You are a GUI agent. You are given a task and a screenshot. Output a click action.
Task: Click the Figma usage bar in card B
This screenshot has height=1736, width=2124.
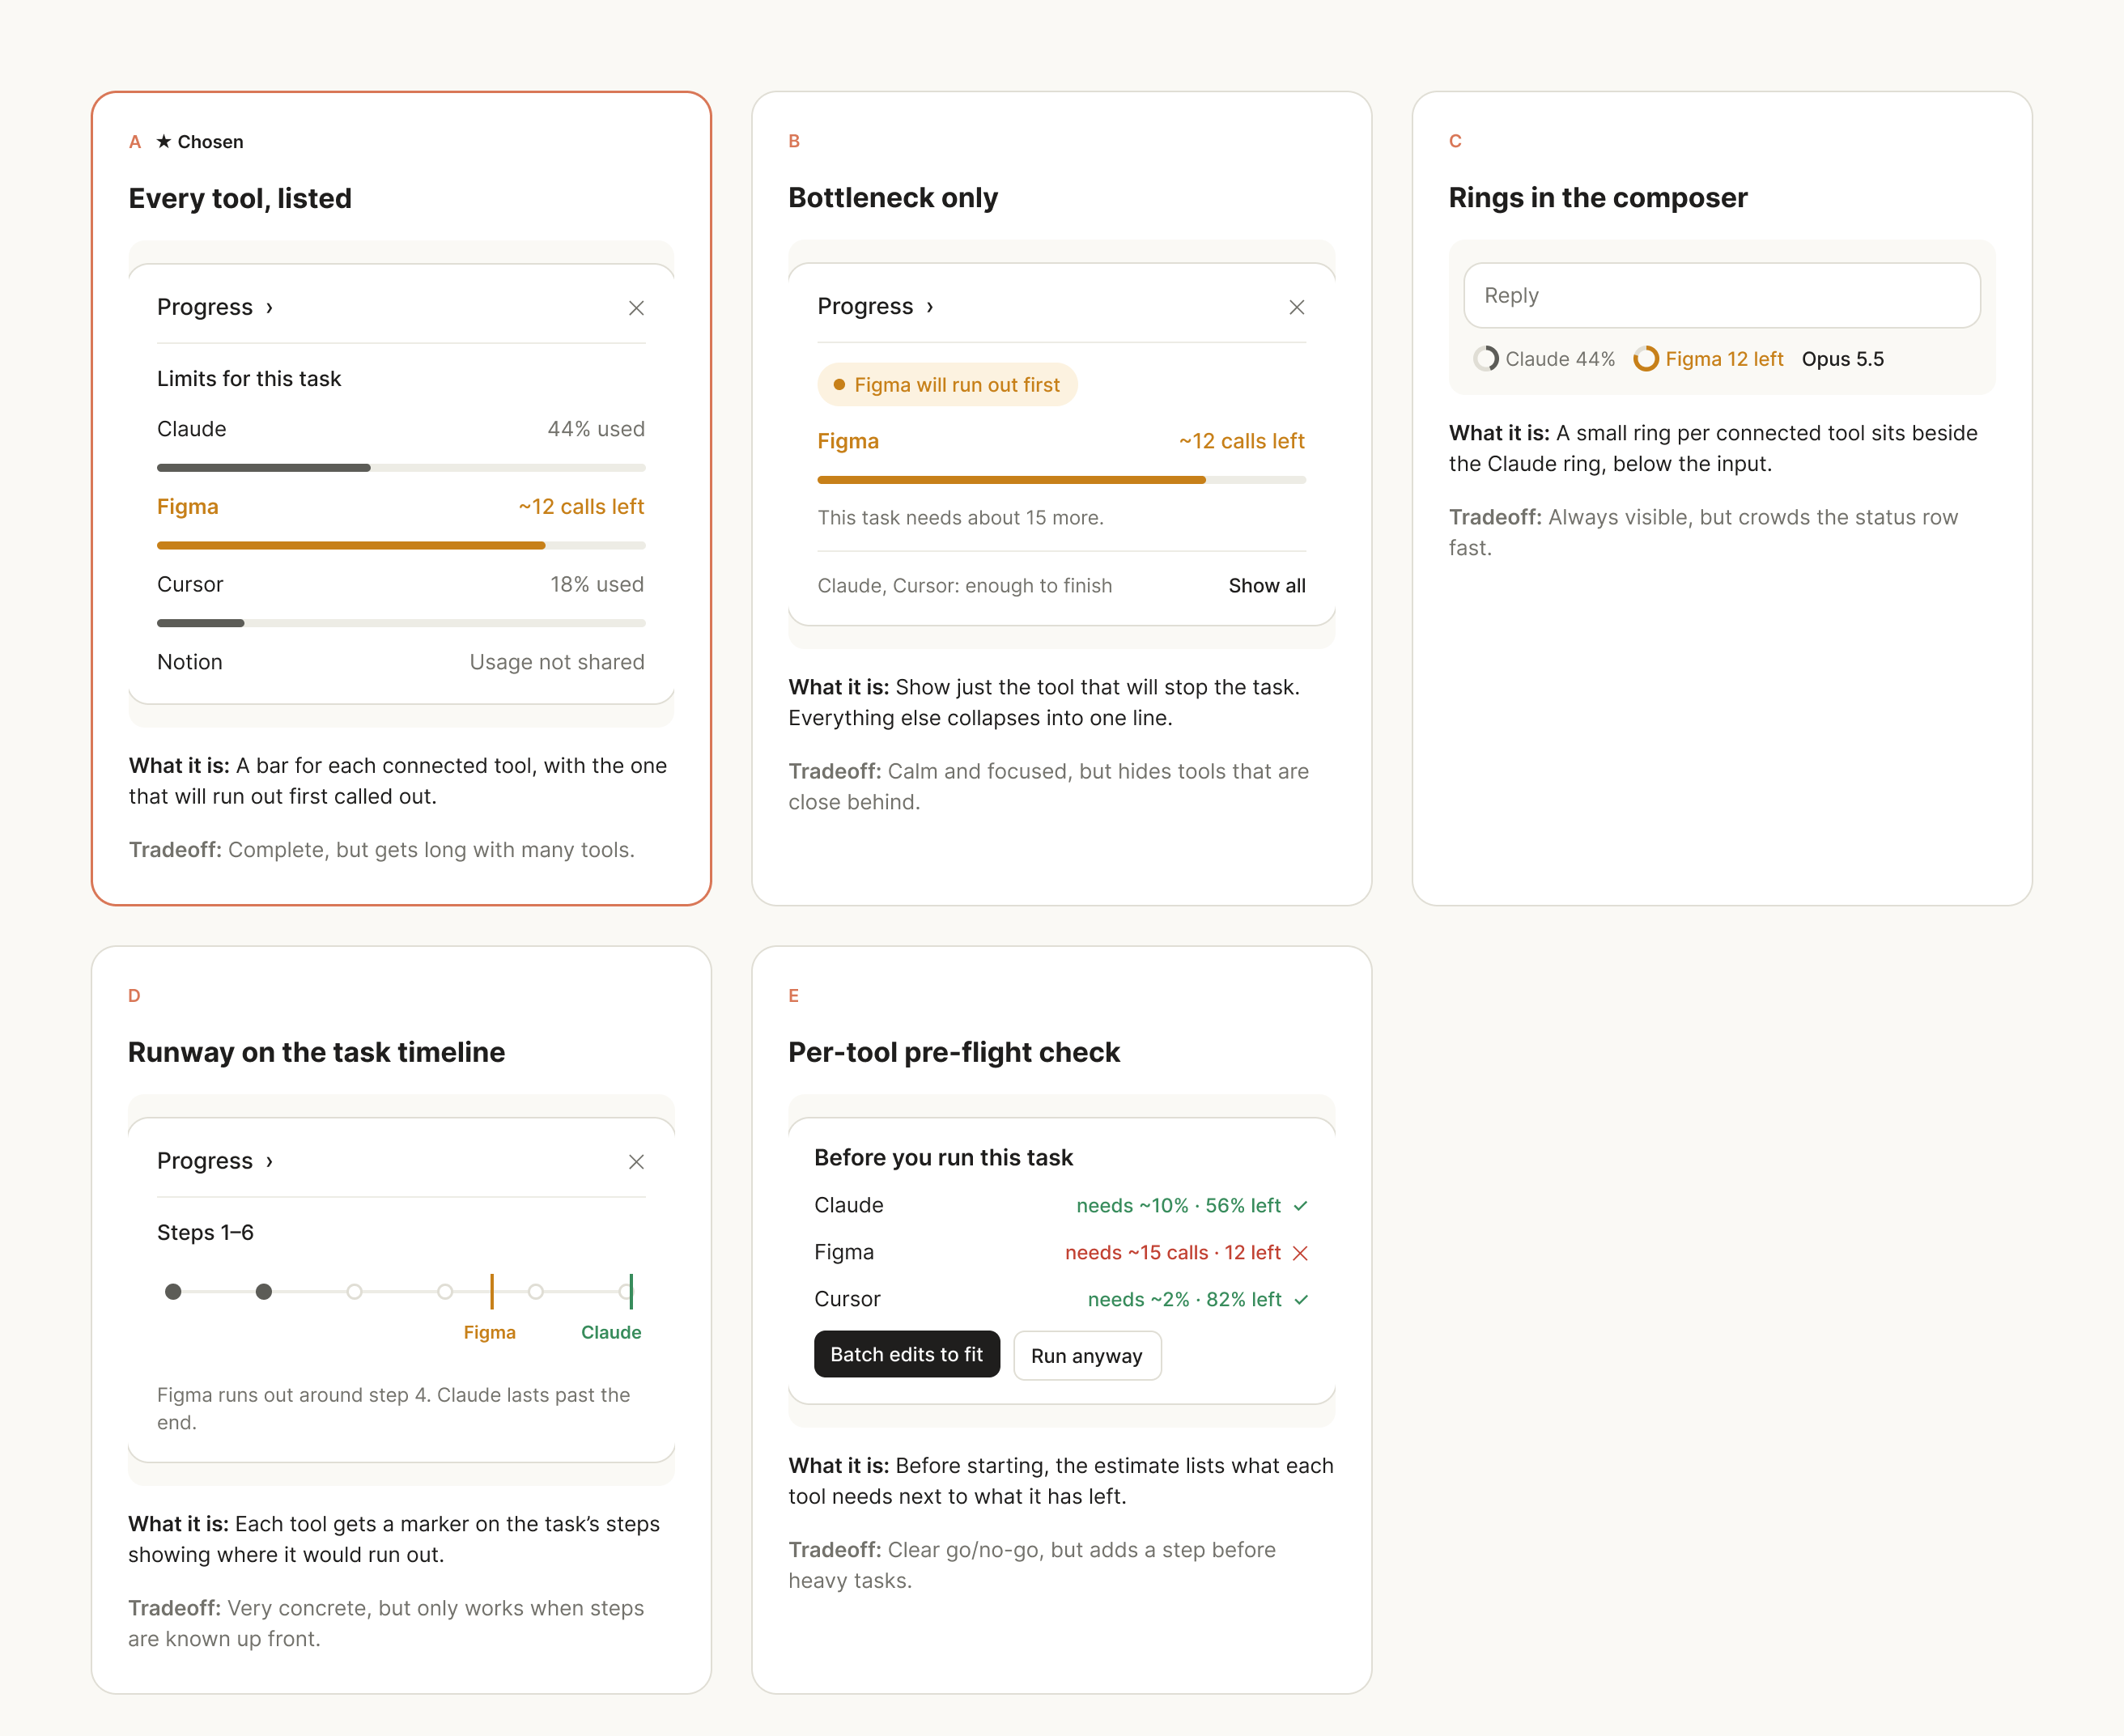point(1062,480)
